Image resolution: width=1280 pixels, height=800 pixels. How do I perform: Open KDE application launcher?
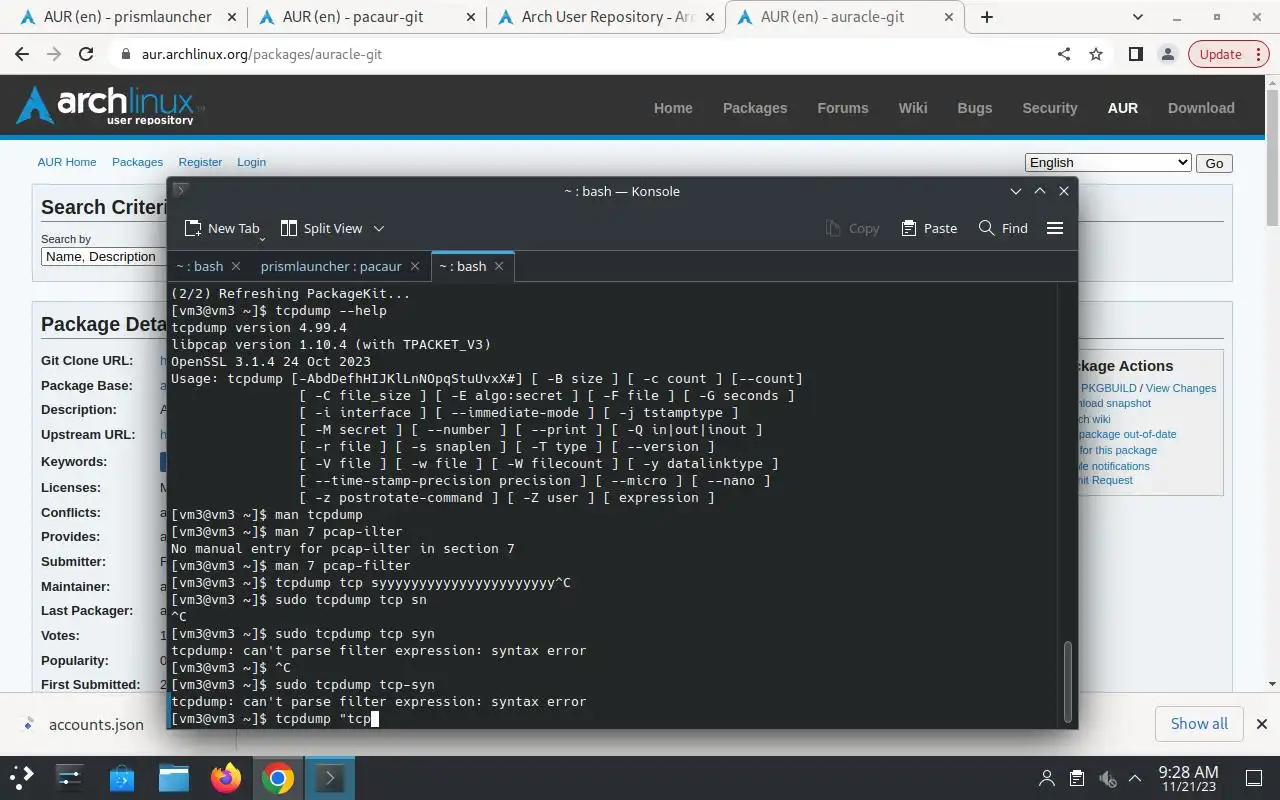pyautogui.click(x=22, y=777)
